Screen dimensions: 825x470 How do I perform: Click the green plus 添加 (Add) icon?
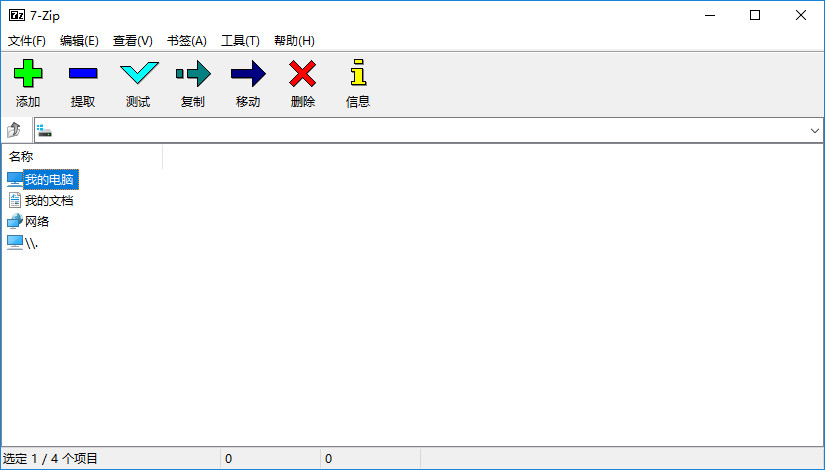[28, 73]
